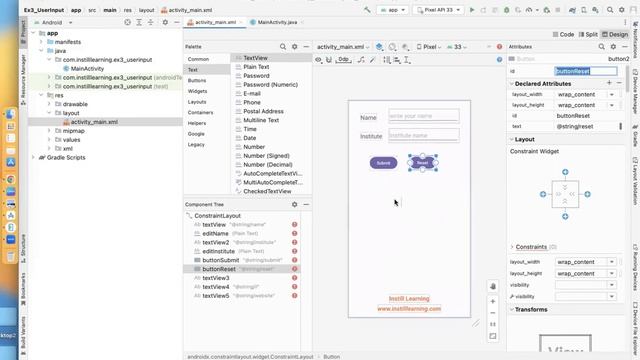Open the MainActivity.java editor tab
Viewport: 640px width, 360px height.
pyautogui.click(x=277, y=22)
